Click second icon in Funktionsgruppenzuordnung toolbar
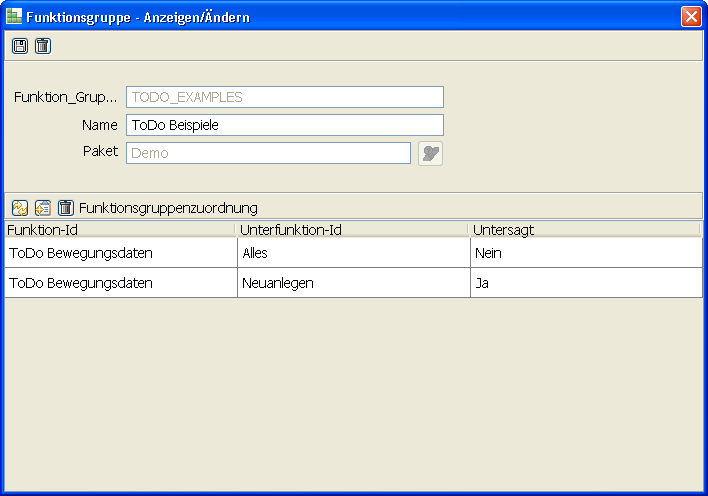Screen dimensions: 708x496 (x=43, y=208)
